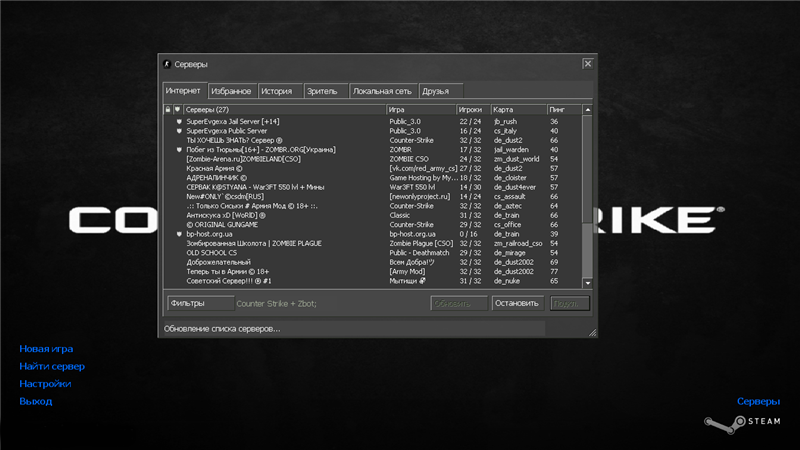Select OLD SCHOOL CS row
Viewport: 800px width, 450px height.
click(373, 253)
